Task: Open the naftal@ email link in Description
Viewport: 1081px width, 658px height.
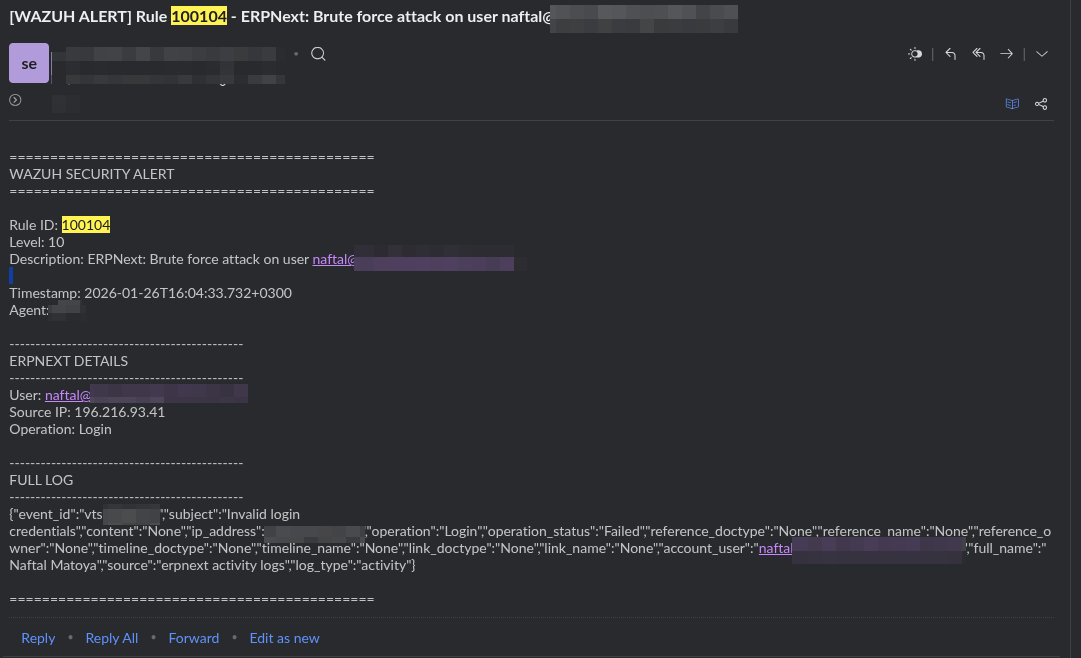Action: (334, 260)
